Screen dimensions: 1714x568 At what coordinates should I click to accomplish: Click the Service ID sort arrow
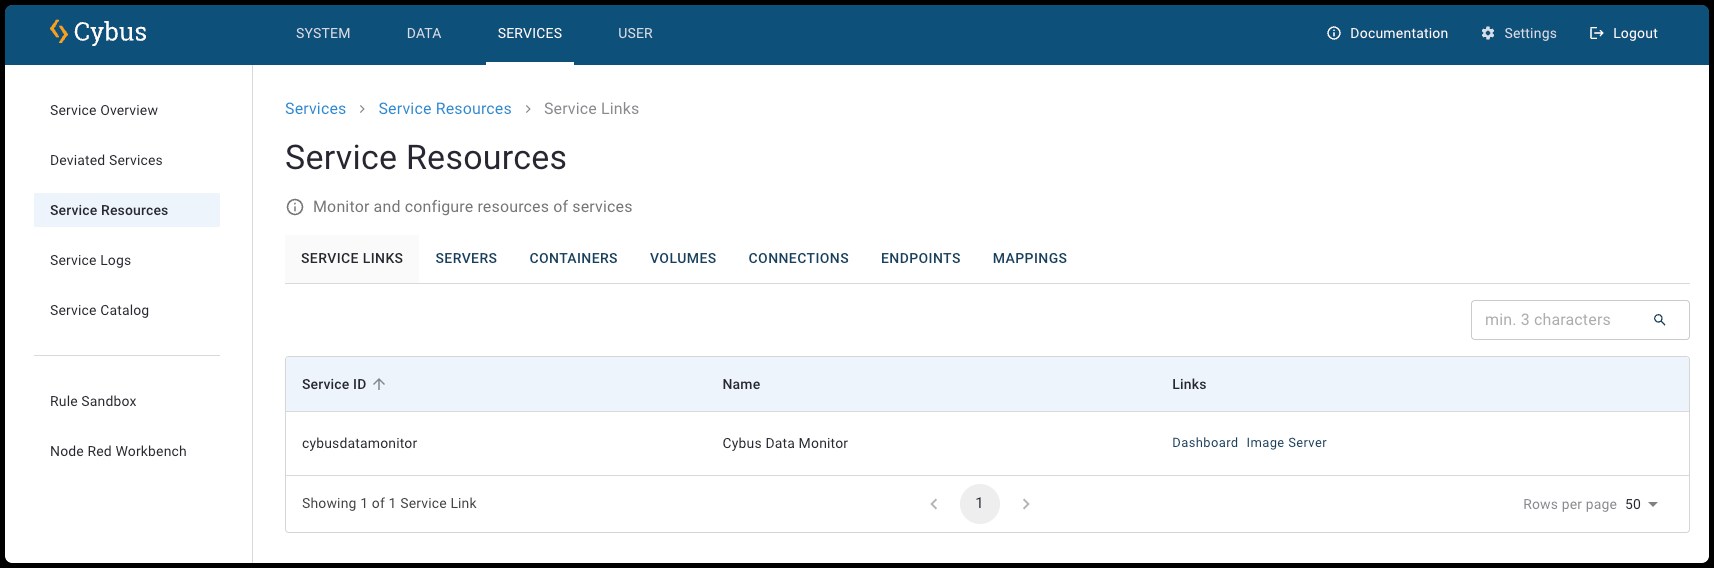coord(379,384)
